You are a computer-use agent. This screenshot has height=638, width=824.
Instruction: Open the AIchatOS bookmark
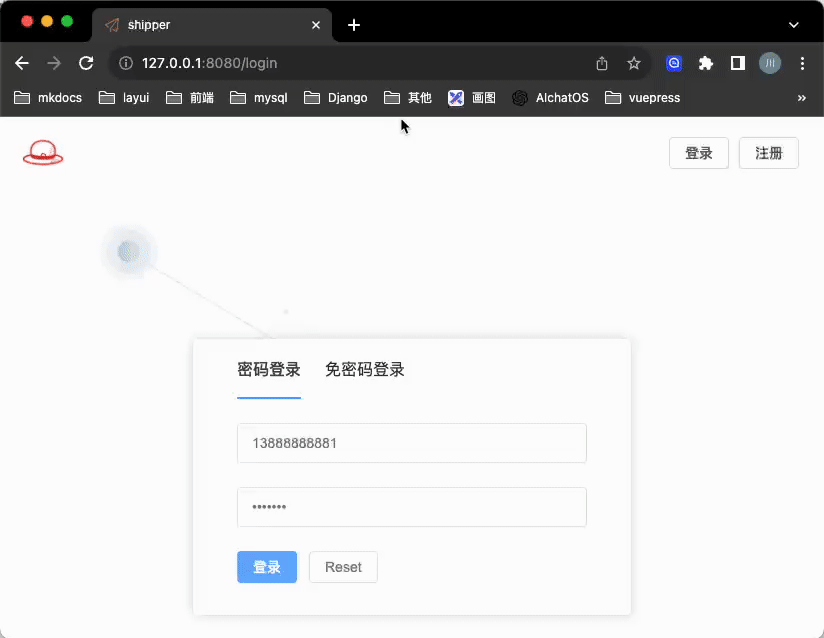(x=550, y=98)
